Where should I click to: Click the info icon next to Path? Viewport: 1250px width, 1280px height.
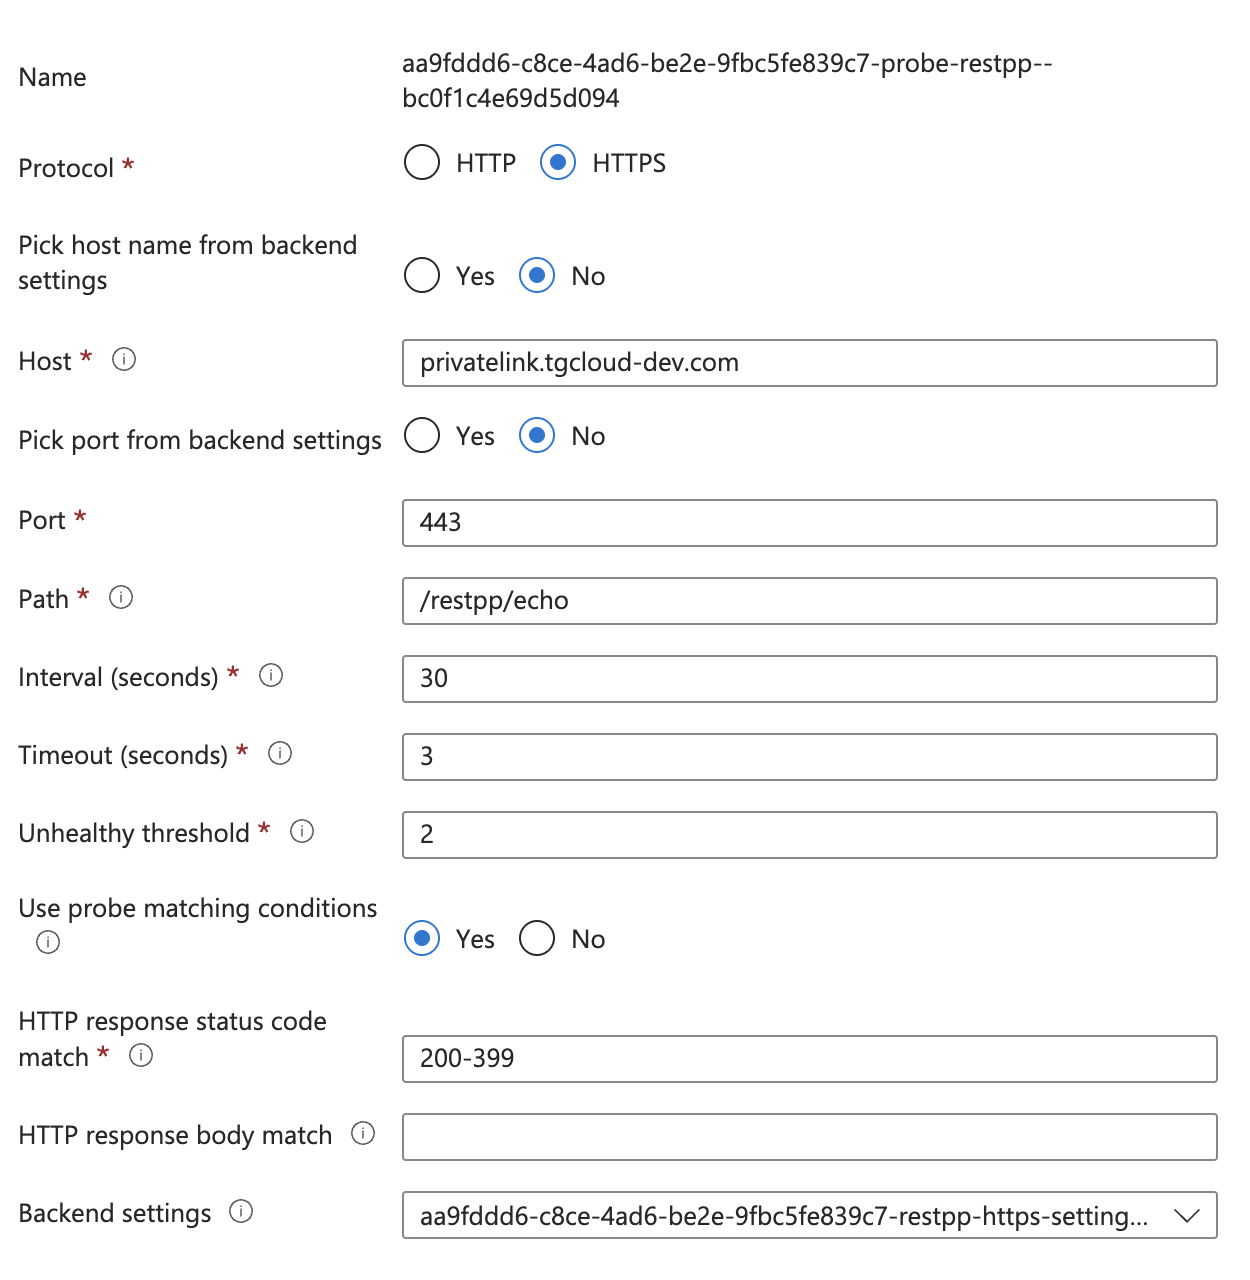(x=121, y=597)
